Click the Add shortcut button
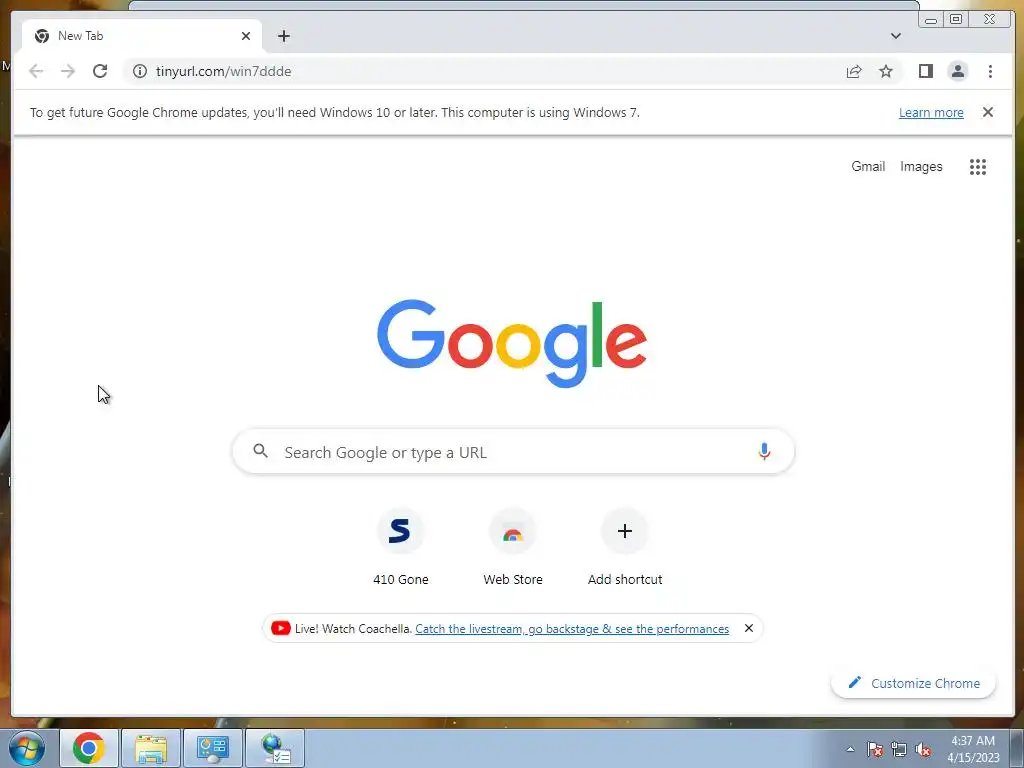 tap(624, 548)
